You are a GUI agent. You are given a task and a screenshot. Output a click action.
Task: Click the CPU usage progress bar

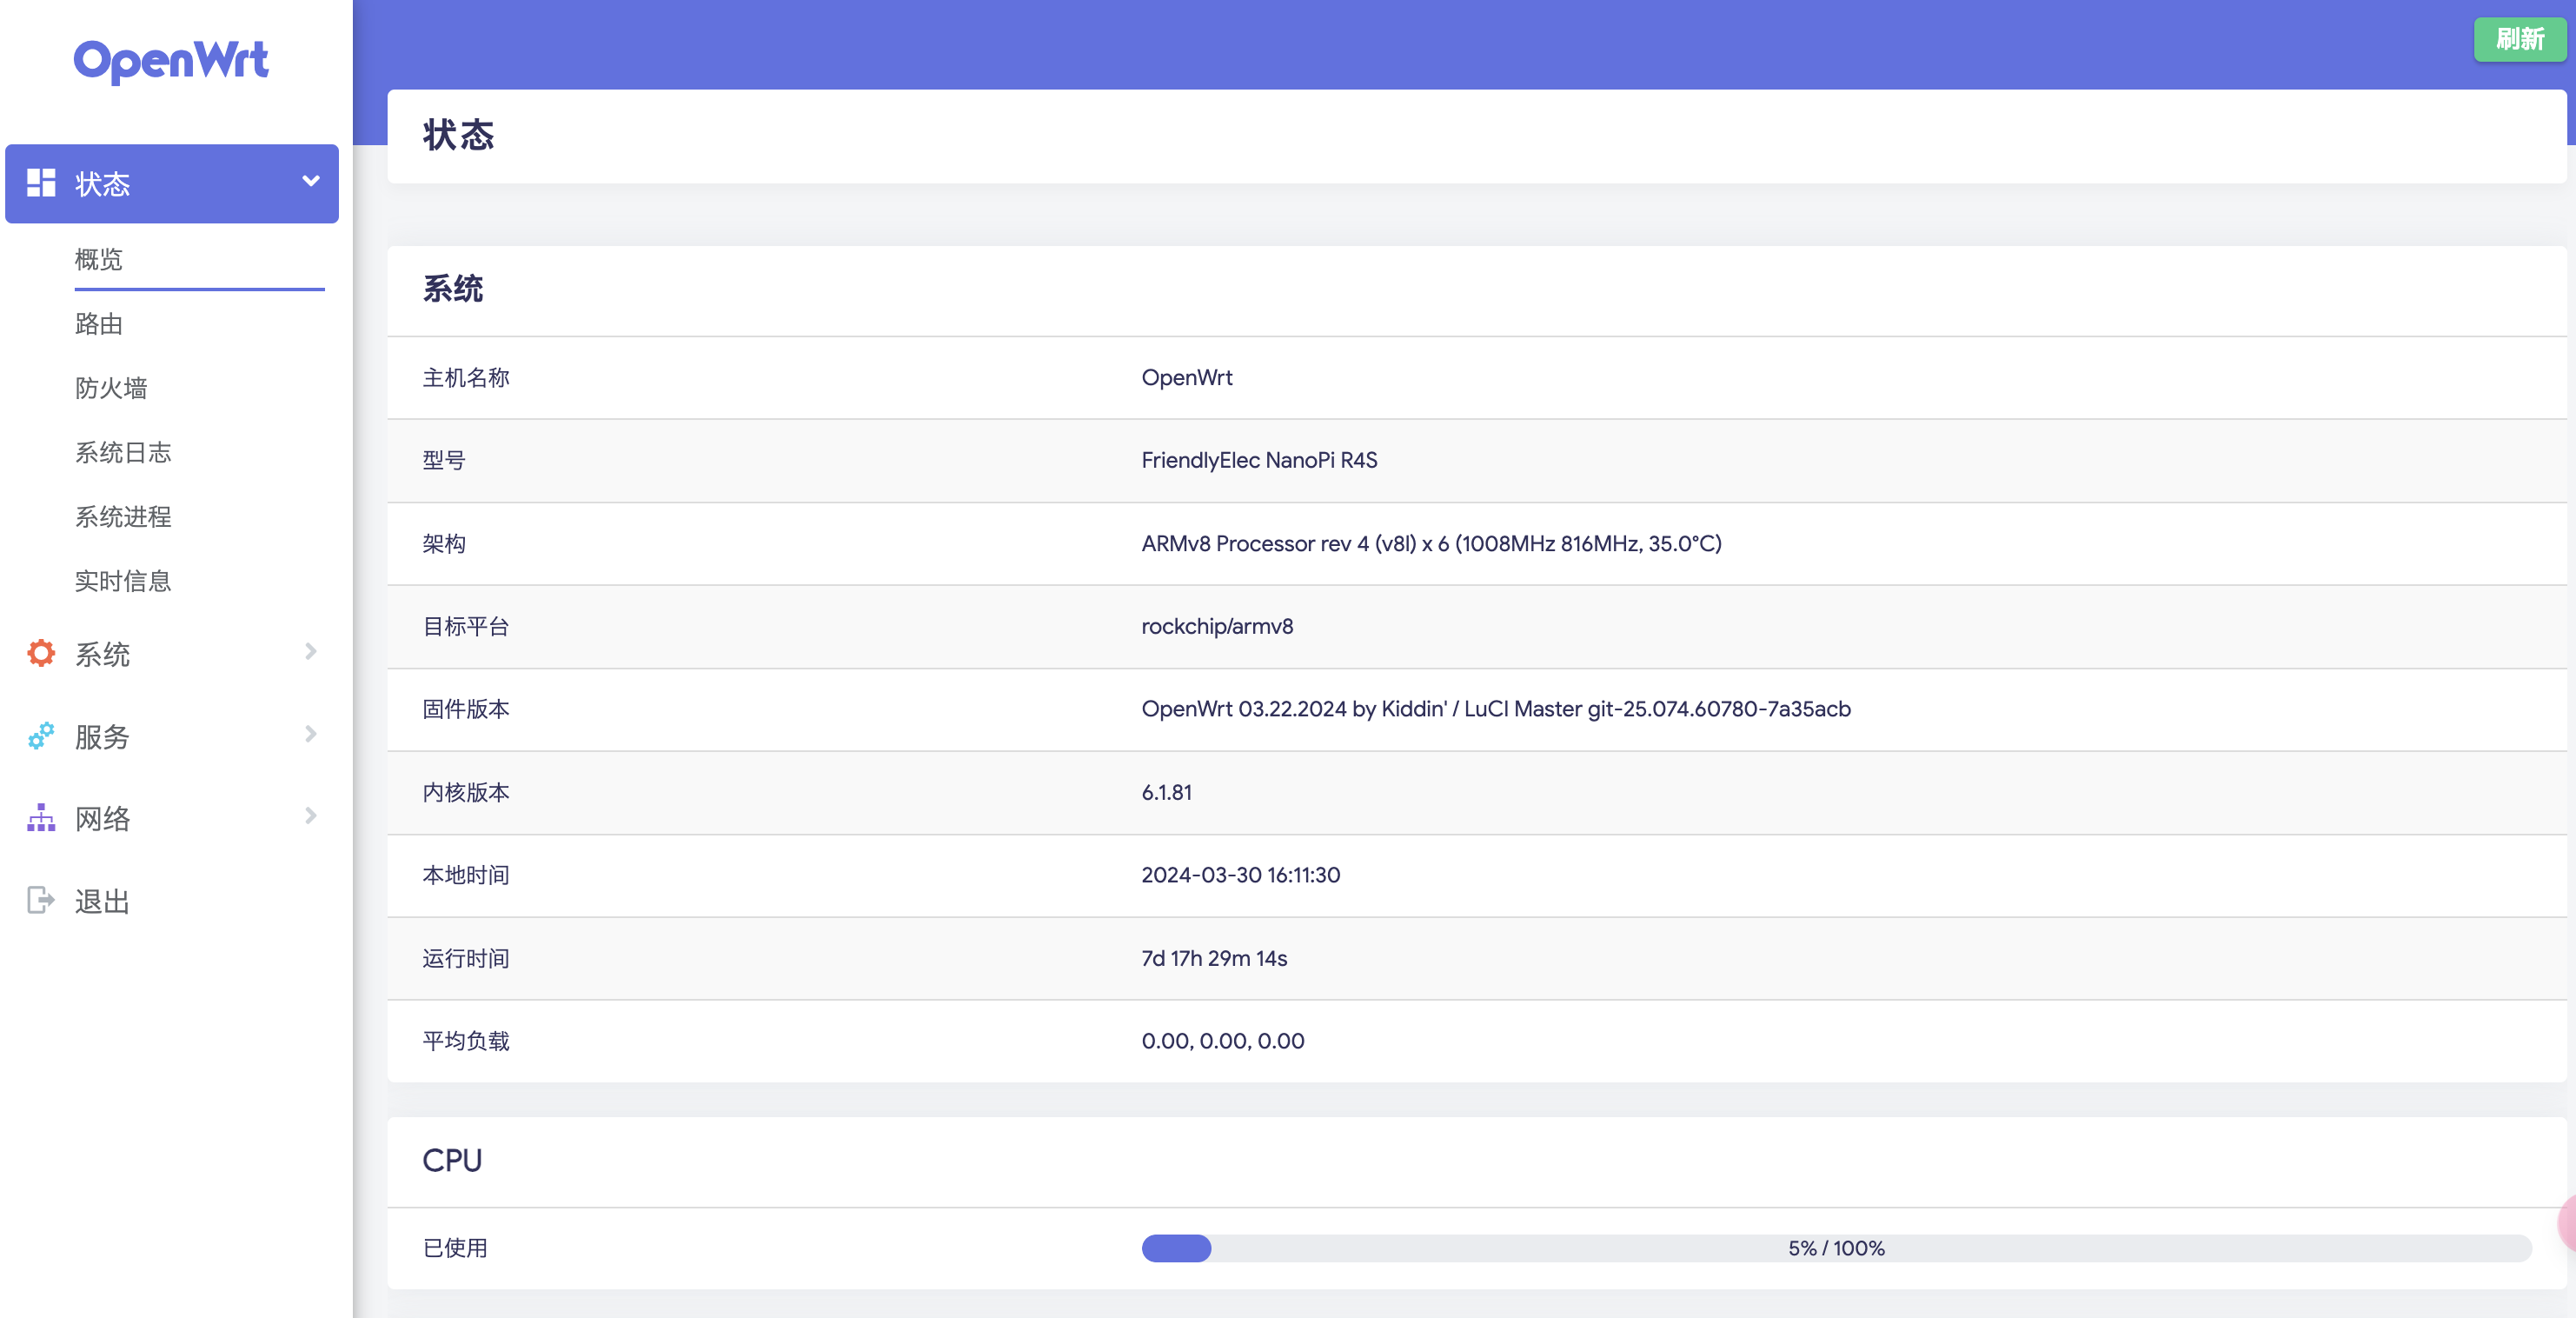(x=1836, y=1248)
